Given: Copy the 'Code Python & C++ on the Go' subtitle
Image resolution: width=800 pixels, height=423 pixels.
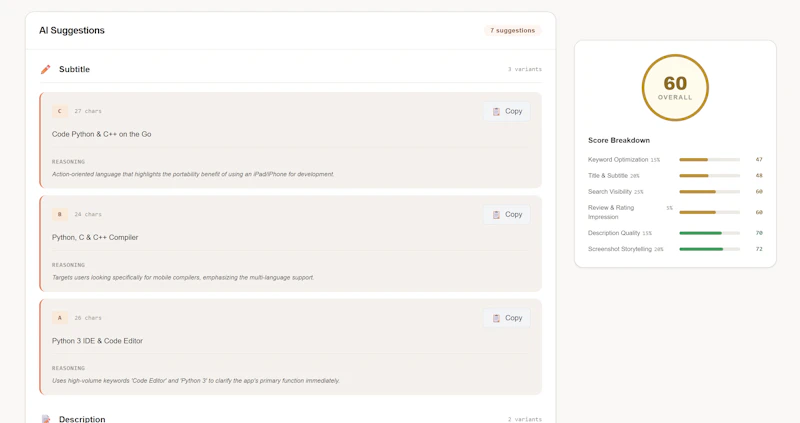Looking at the screenshot, I should [507, 111].
